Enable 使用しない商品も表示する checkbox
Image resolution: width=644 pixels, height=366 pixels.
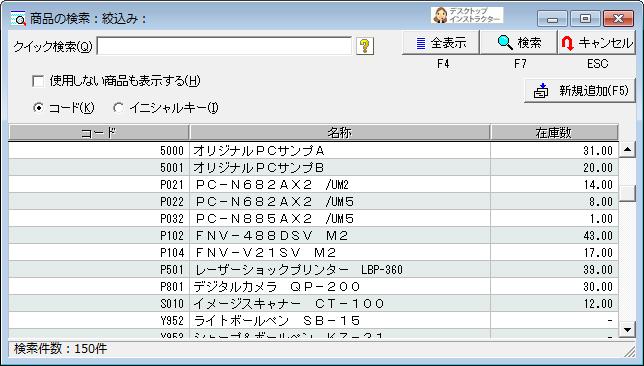click(x=38, y=81)
